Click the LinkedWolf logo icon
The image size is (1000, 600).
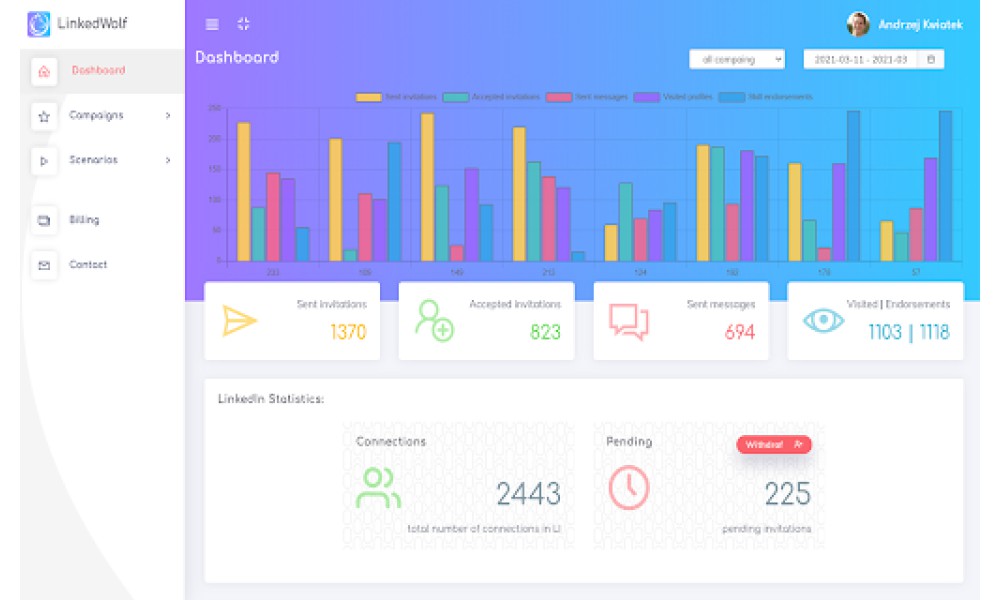[x=38, y=24]
